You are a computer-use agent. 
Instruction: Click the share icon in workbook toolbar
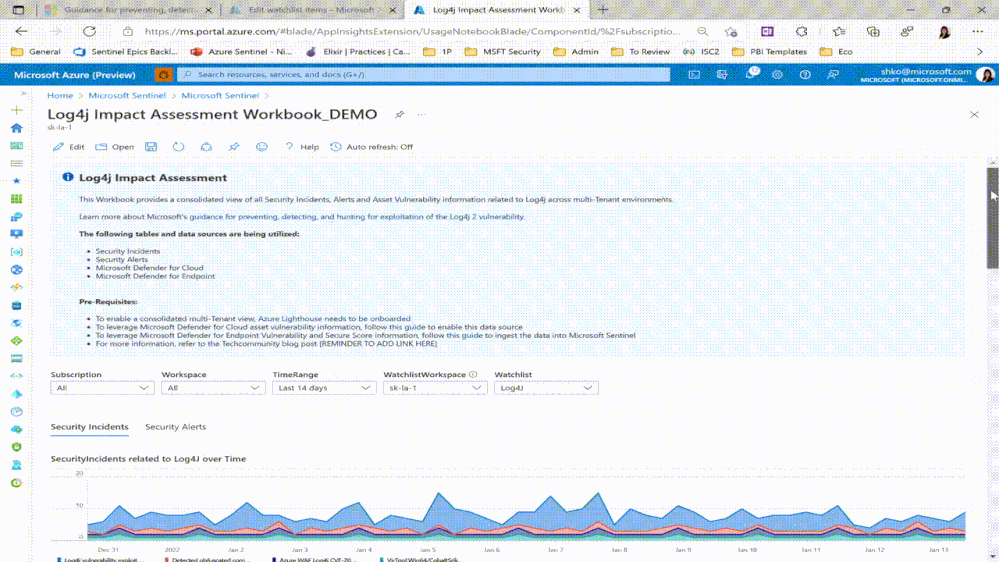pos(206,147)
